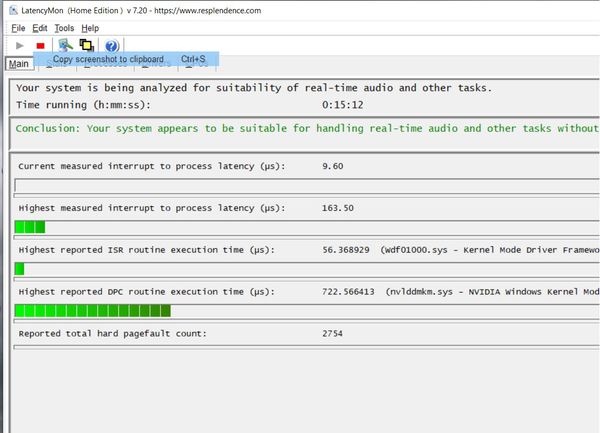Click the LatencyMon window title text
Image resolution: width=600 pixels, height=433 pixels.
click(x=141, y=11)
